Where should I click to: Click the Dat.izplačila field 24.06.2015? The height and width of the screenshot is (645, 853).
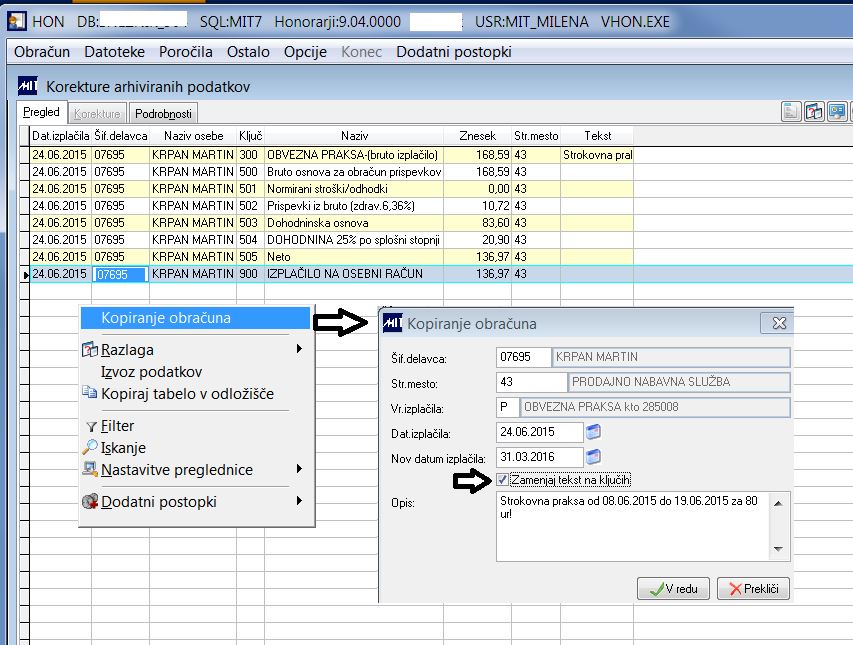point(540,432)
